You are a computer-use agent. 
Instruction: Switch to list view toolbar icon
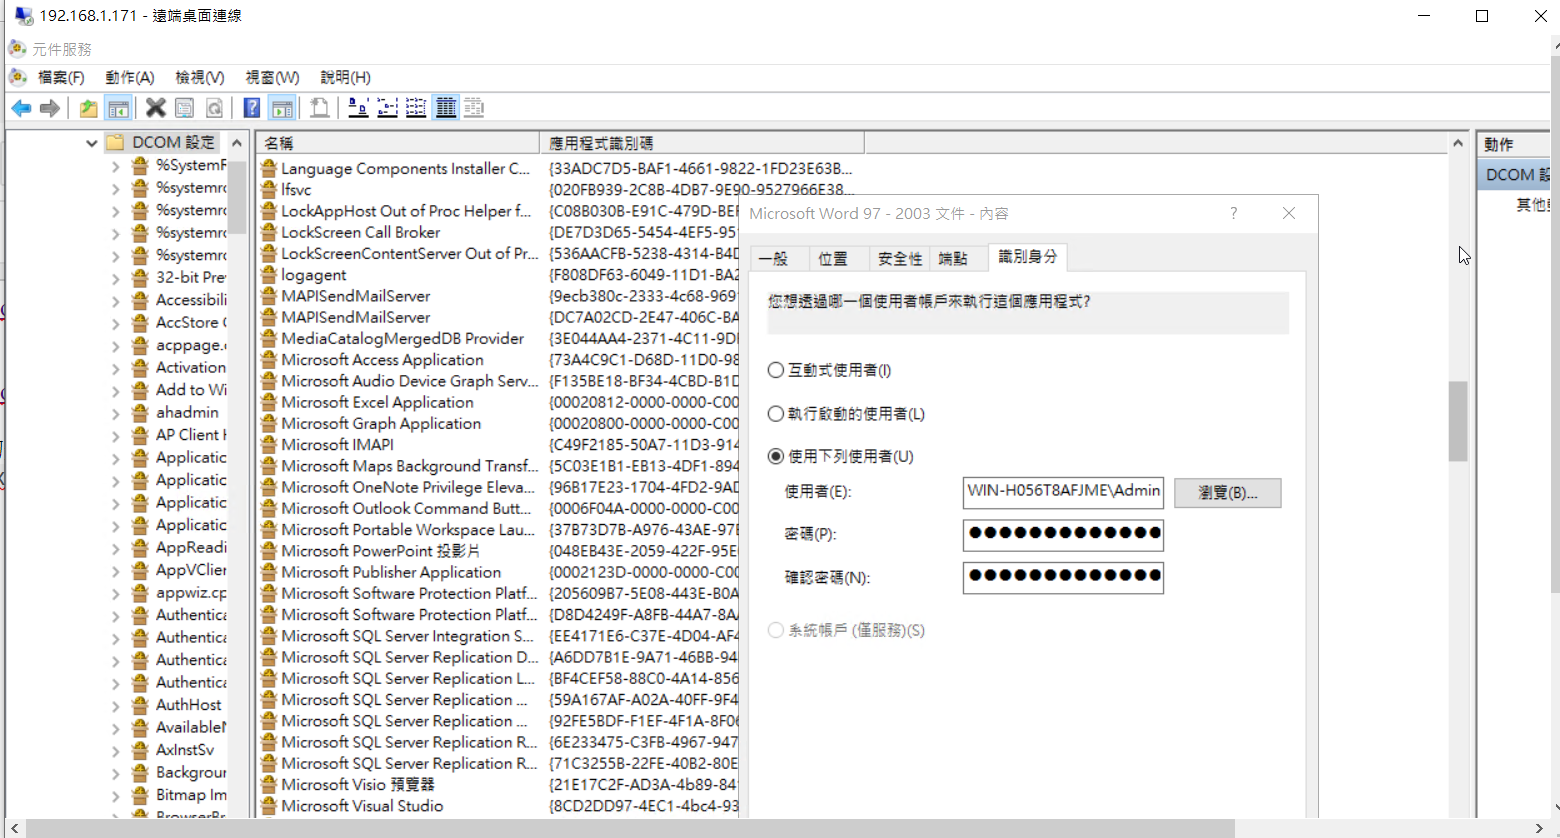click(416, 108)
